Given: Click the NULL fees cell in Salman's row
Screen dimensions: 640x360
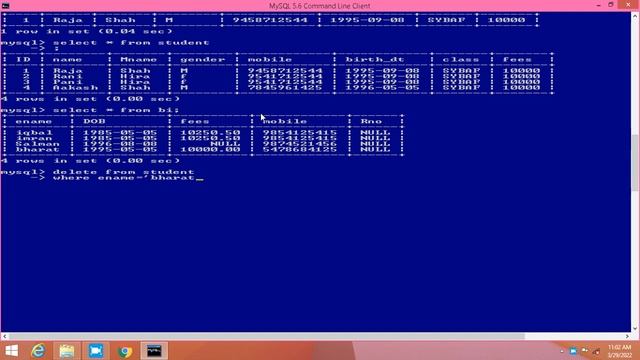Looking at the screenshot, I should click(x=226, y=144).
